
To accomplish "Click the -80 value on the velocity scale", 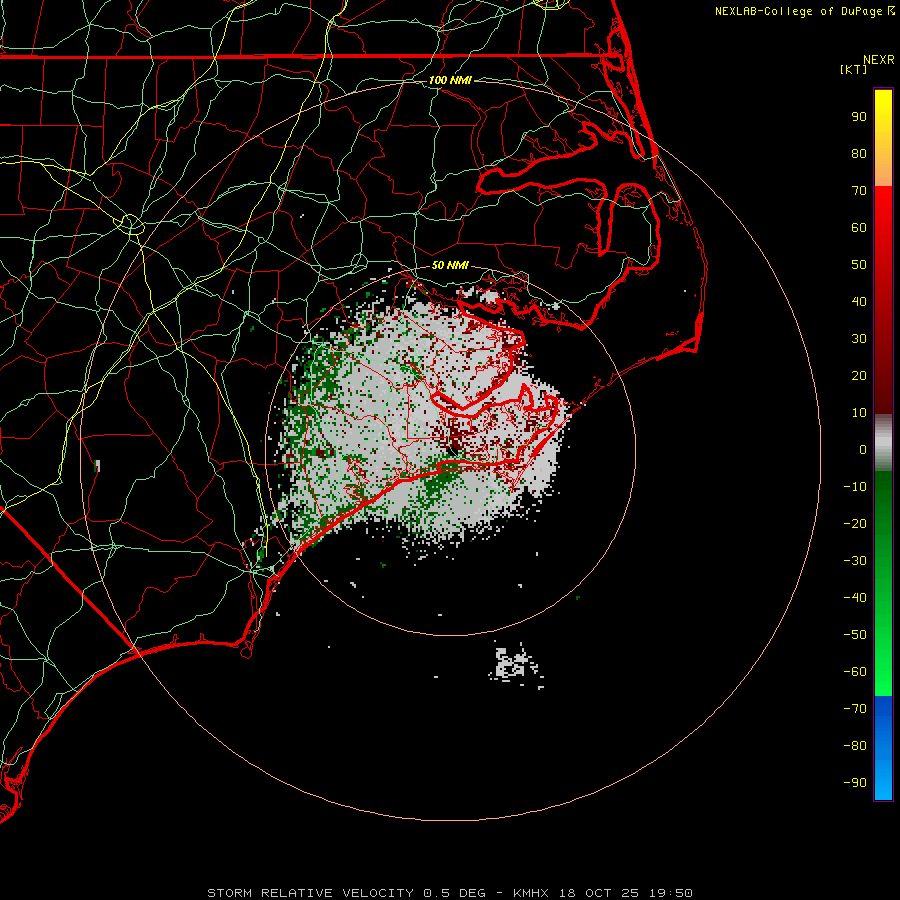I will click(x=855, y=746).
